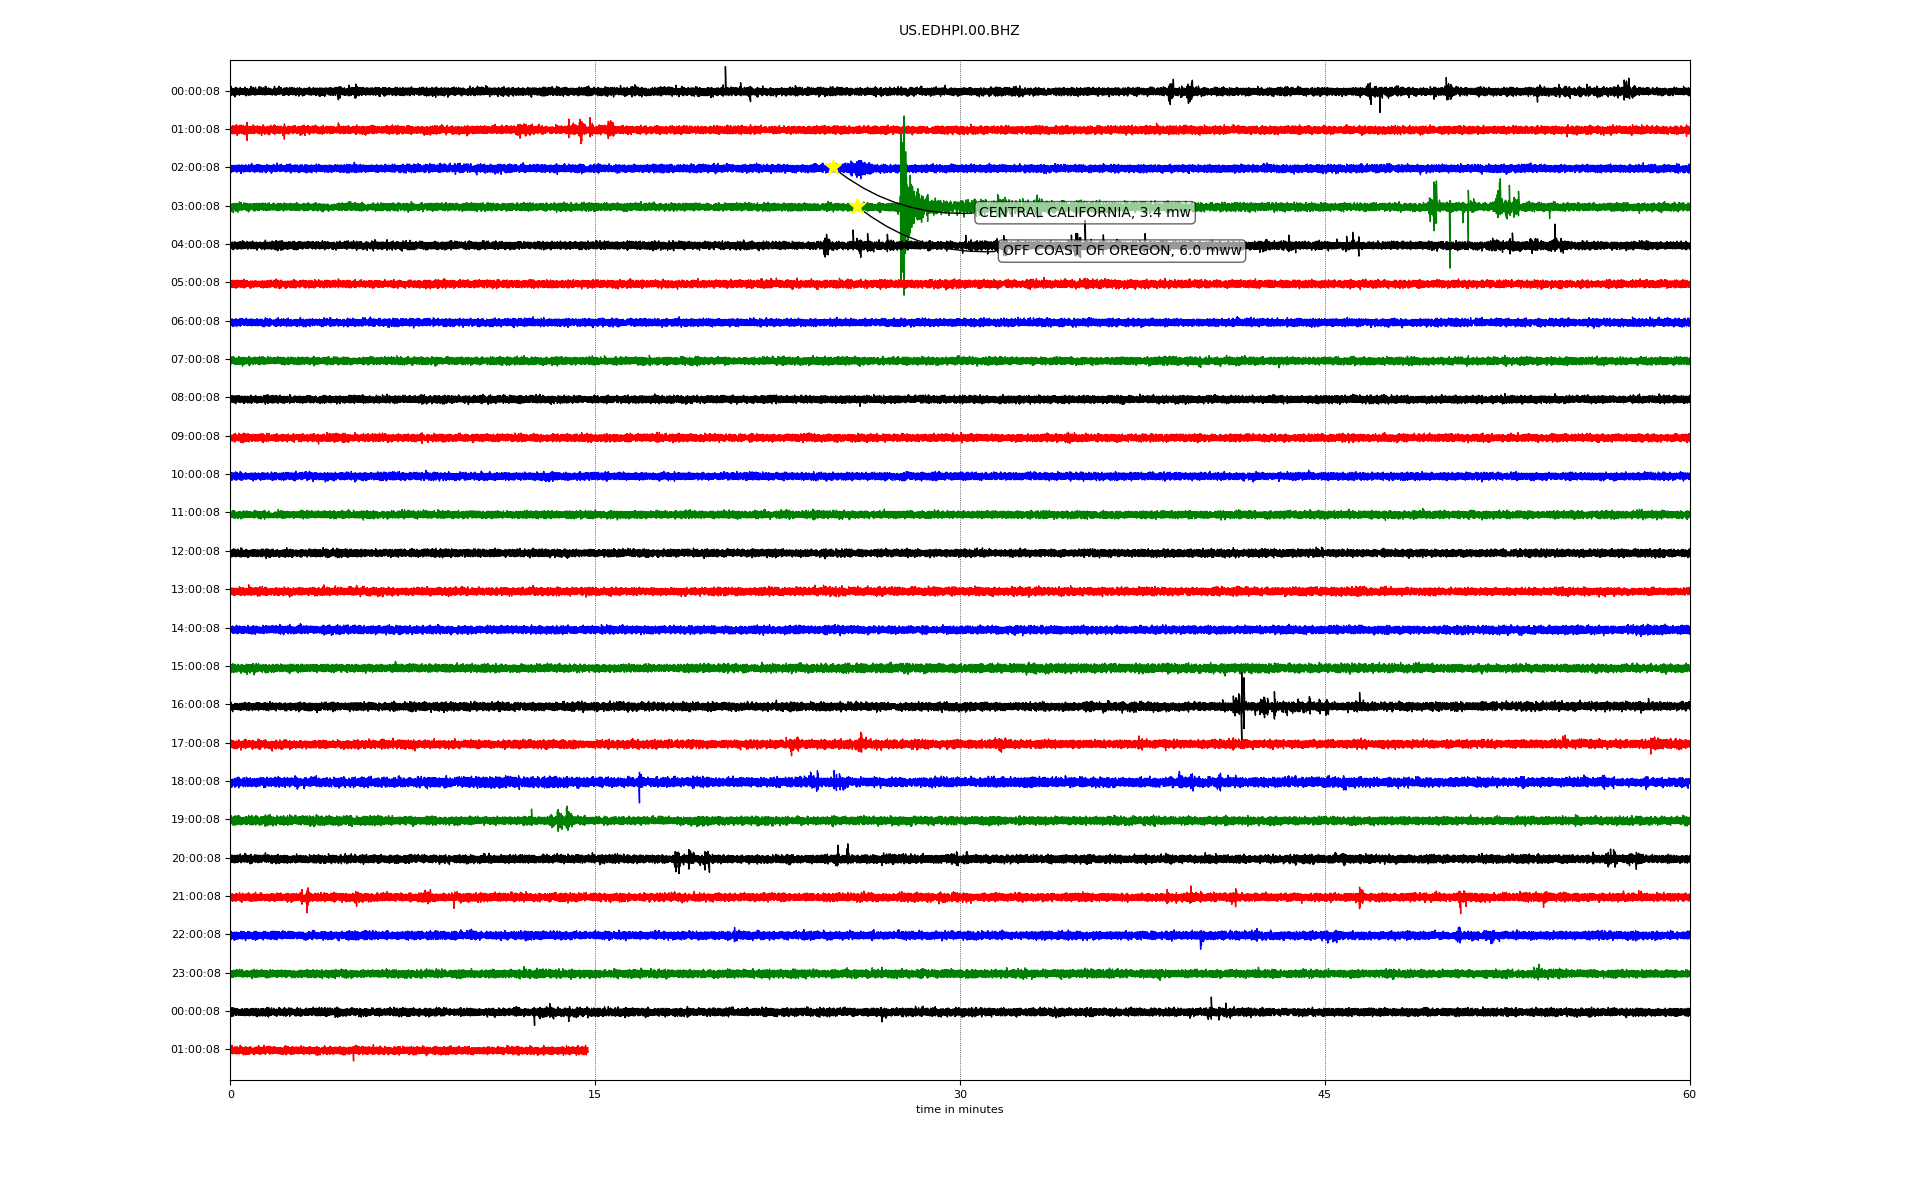Click the yellow star on the 03:00:08 trace
This screenshot has width=1920, height=1200.
pyautogui.click(x=857, y=206)
